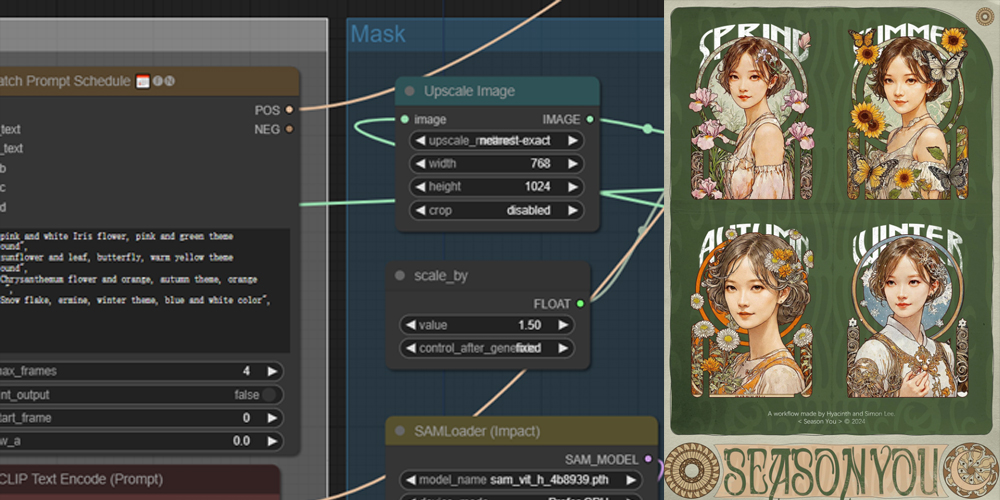The width and height of the screenshot is (1000, 500).
Task: Select the Batch Prompt Schedule title bar
Action: [x=149, y=82]
